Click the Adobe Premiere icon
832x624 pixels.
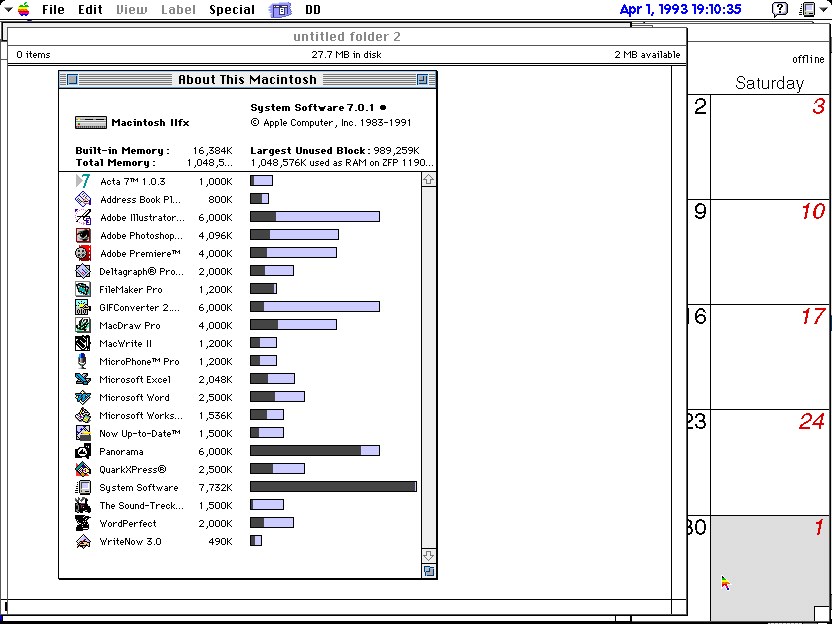coord(83,254)
